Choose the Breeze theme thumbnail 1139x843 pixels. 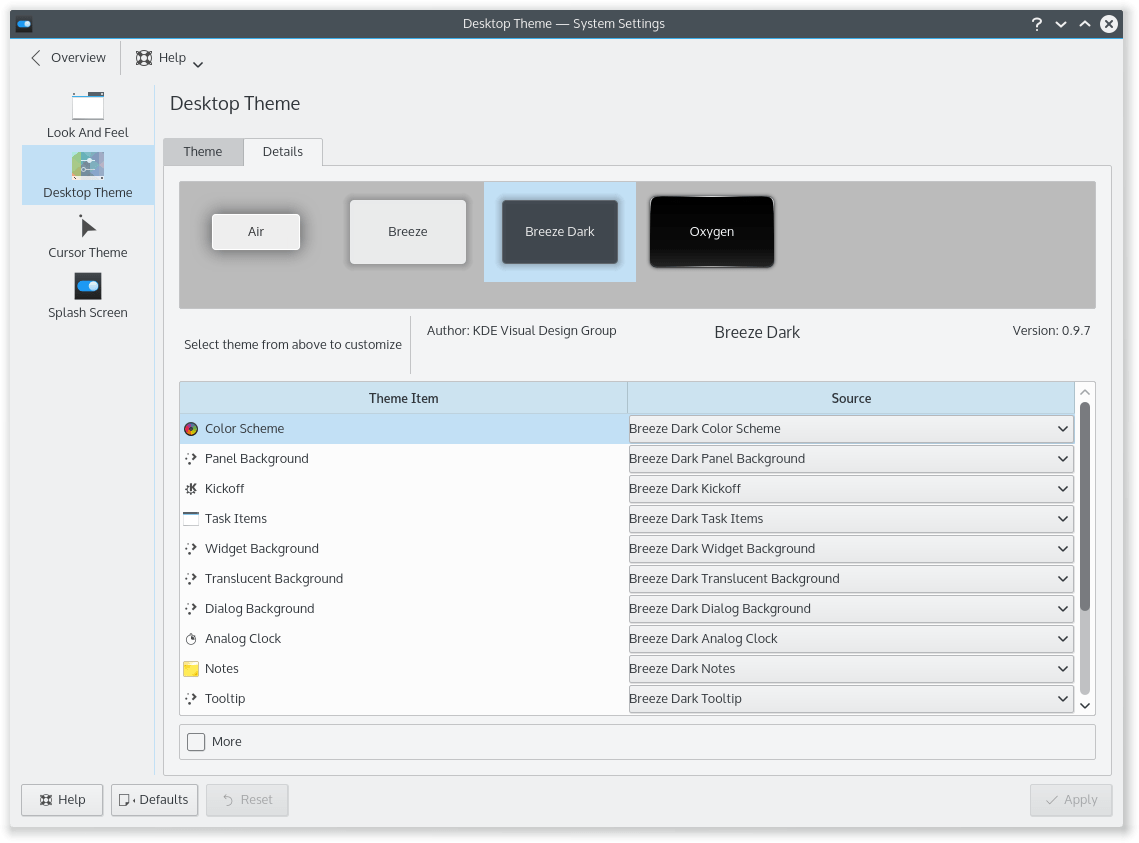tap(408, 232)
